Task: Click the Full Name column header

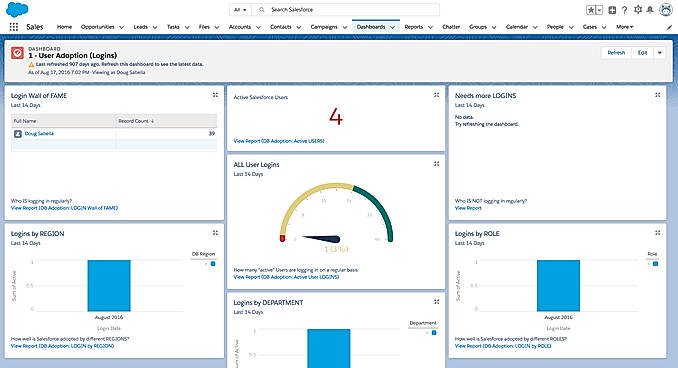Action: [64, 121]
